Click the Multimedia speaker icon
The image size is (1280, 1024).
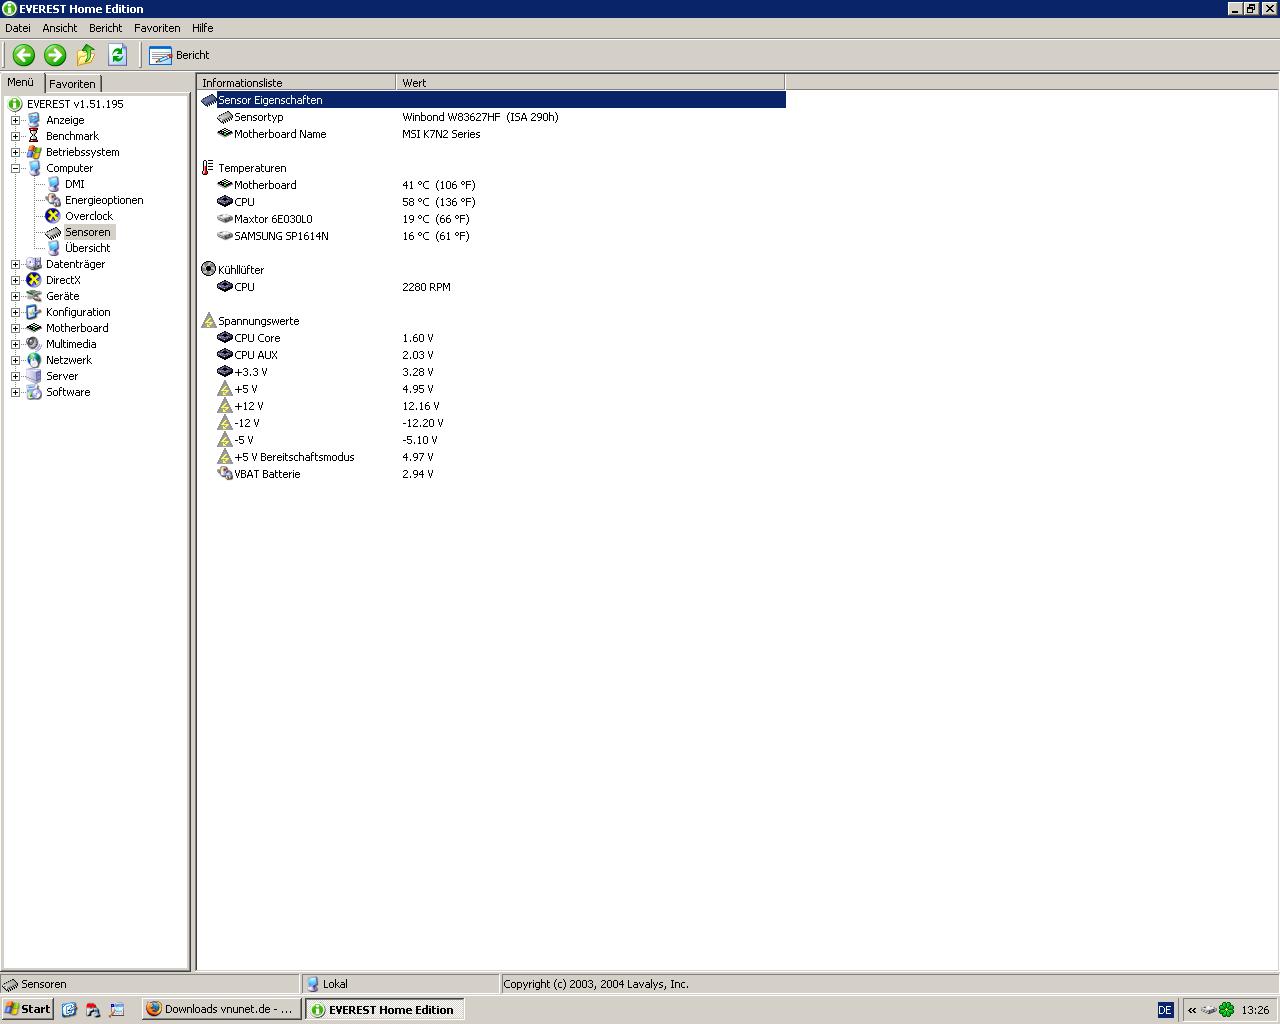[34, 344]
